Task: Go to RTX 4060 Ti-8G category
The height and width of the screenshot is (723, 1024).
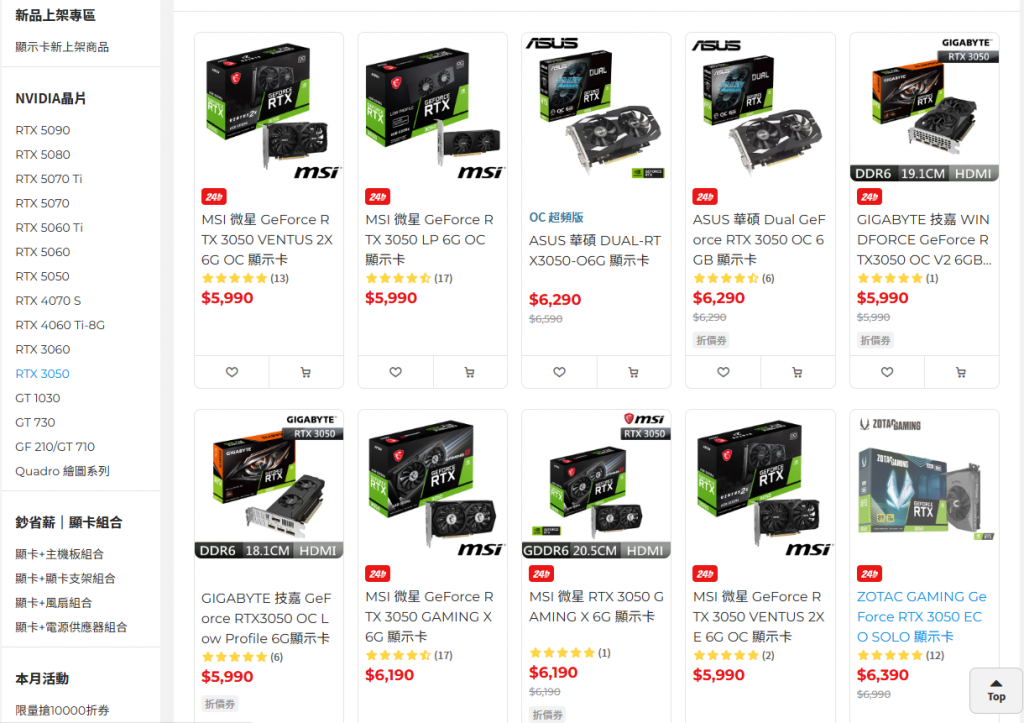Action: [x=60, y=325]
